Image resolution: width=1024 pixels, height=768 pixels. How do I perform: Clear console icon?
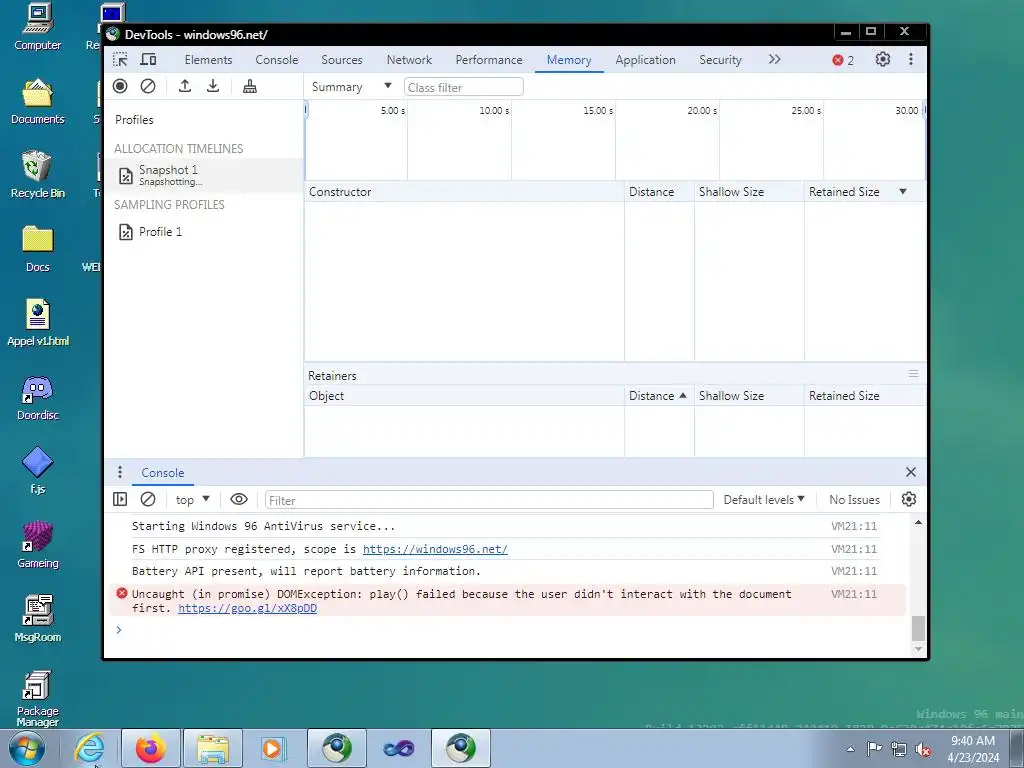(x=148, y=500)
